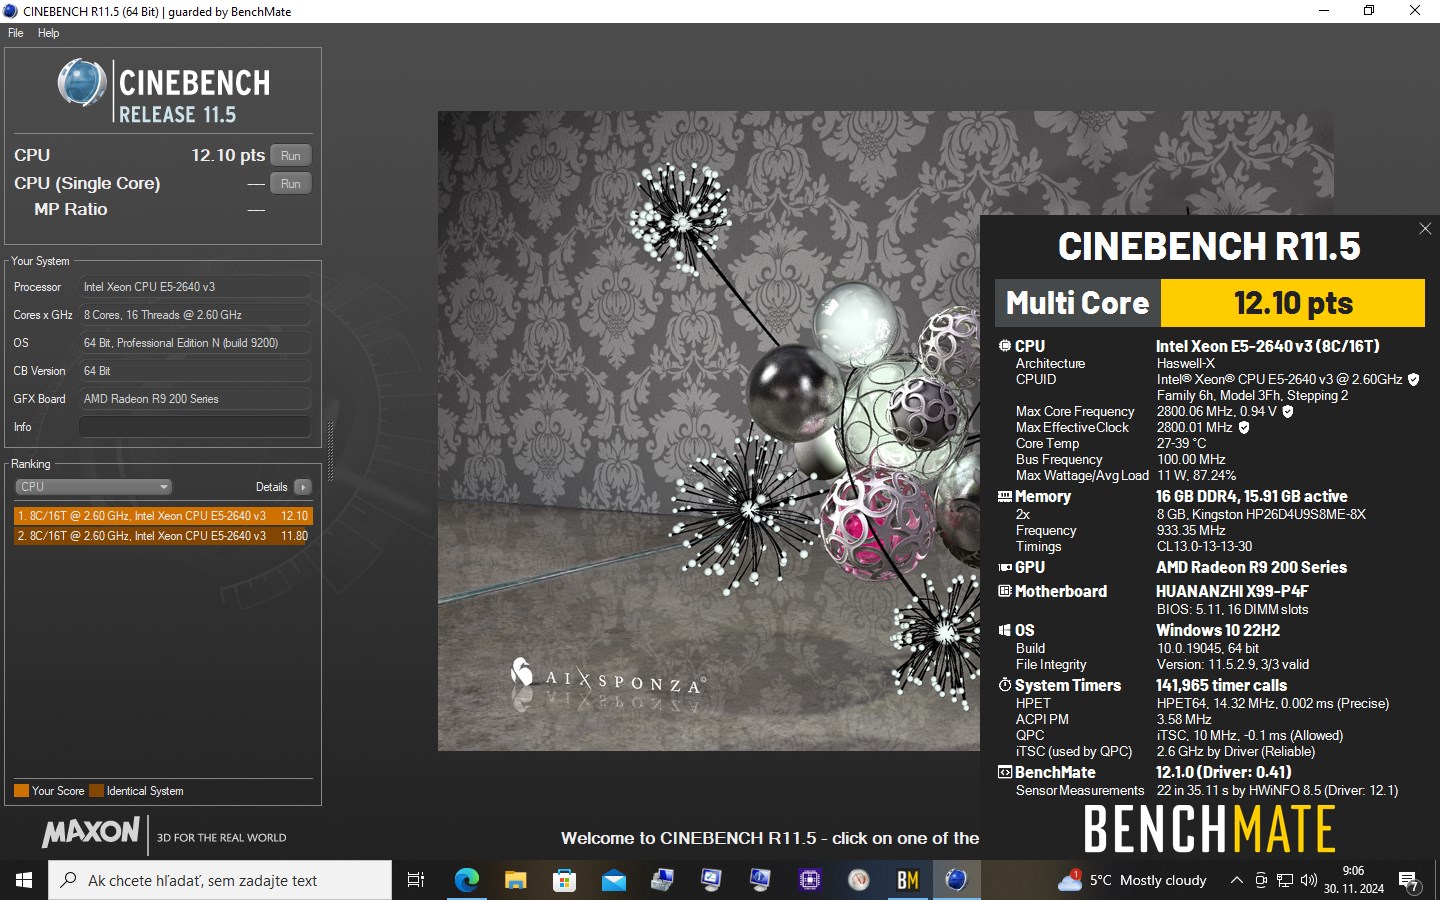This screenshot has height=900, width=1440.
Task: Click the ranking Details arrow button
Action: (x=303, y=487)
